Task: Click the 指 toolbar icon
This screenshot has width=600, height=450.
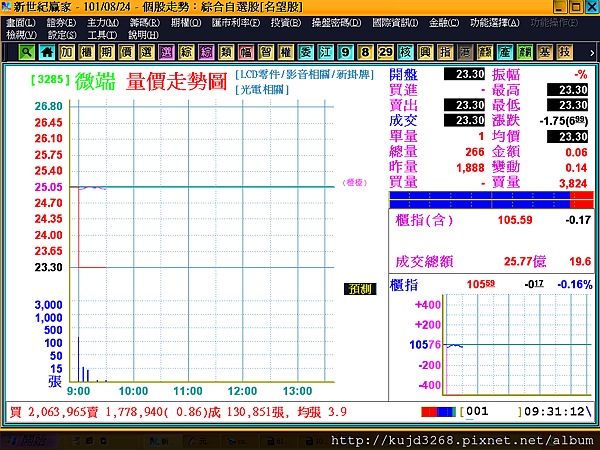Action: [x=445, y=52]
